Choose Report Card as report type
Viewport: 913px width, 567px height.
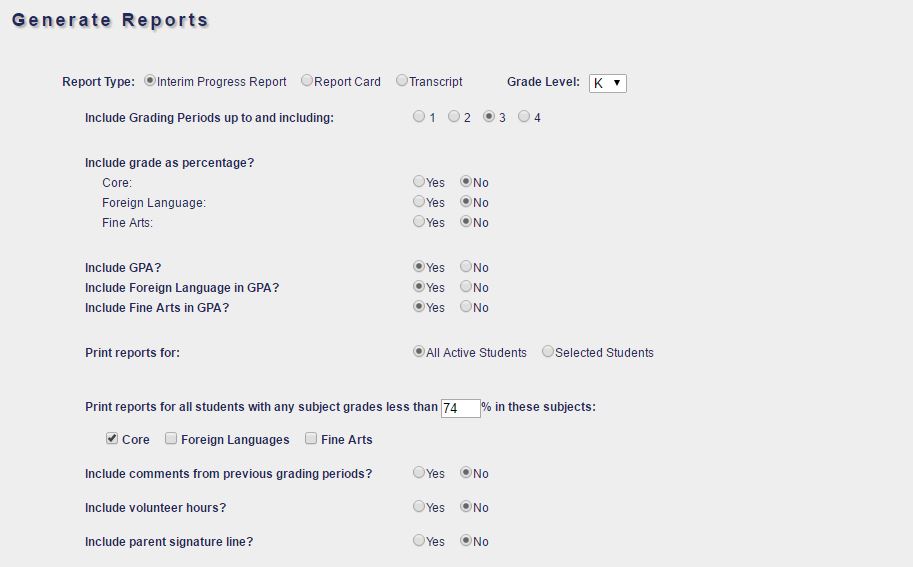pos(307,81)
